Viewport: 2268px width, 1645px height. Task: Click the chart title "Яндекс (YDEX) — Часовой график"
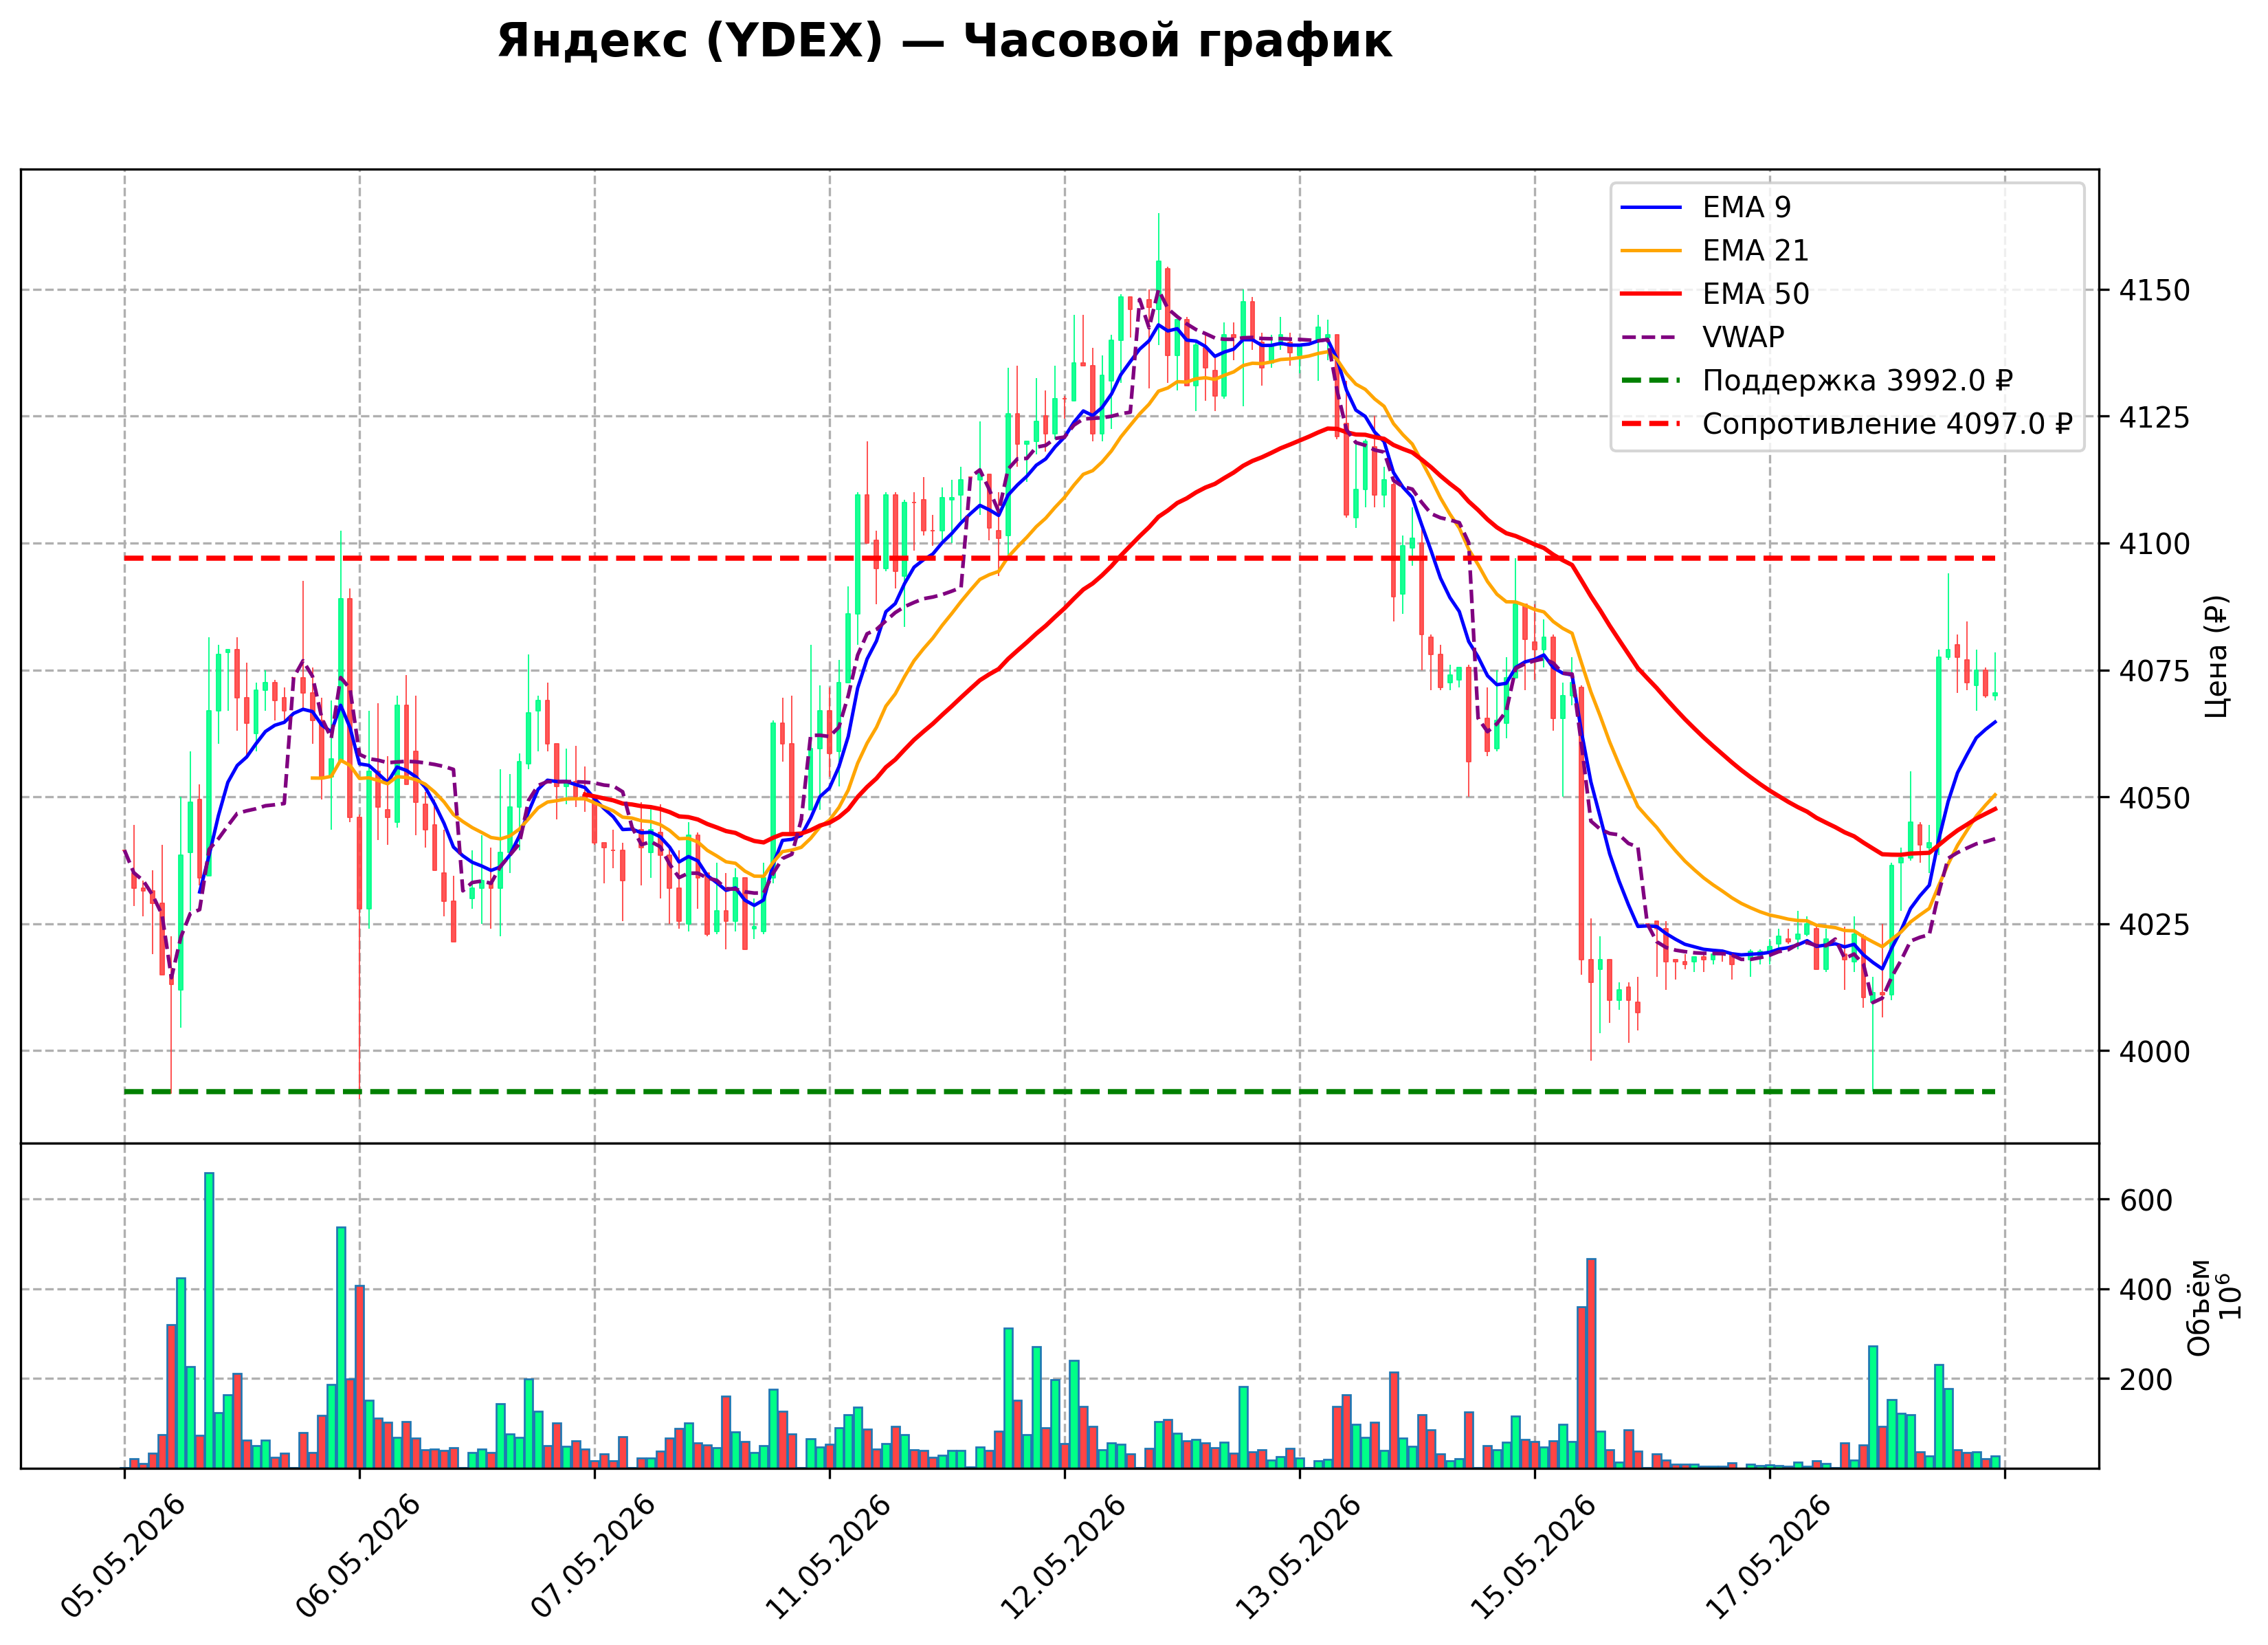coord(944,42)
